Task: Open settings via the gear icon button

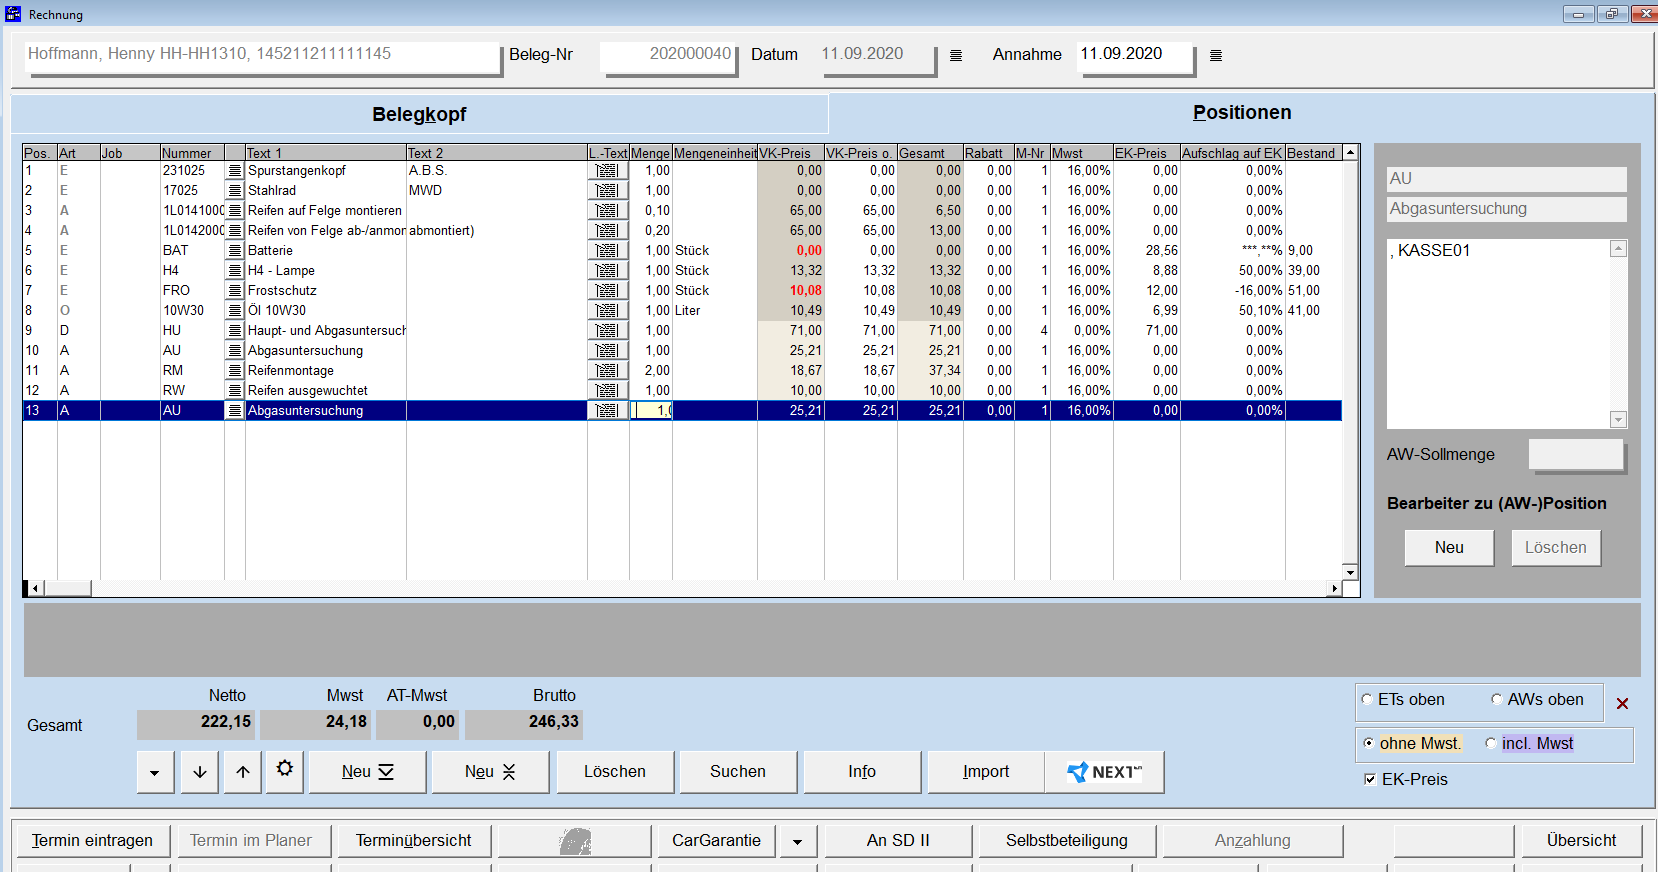Action: [285, 772]
